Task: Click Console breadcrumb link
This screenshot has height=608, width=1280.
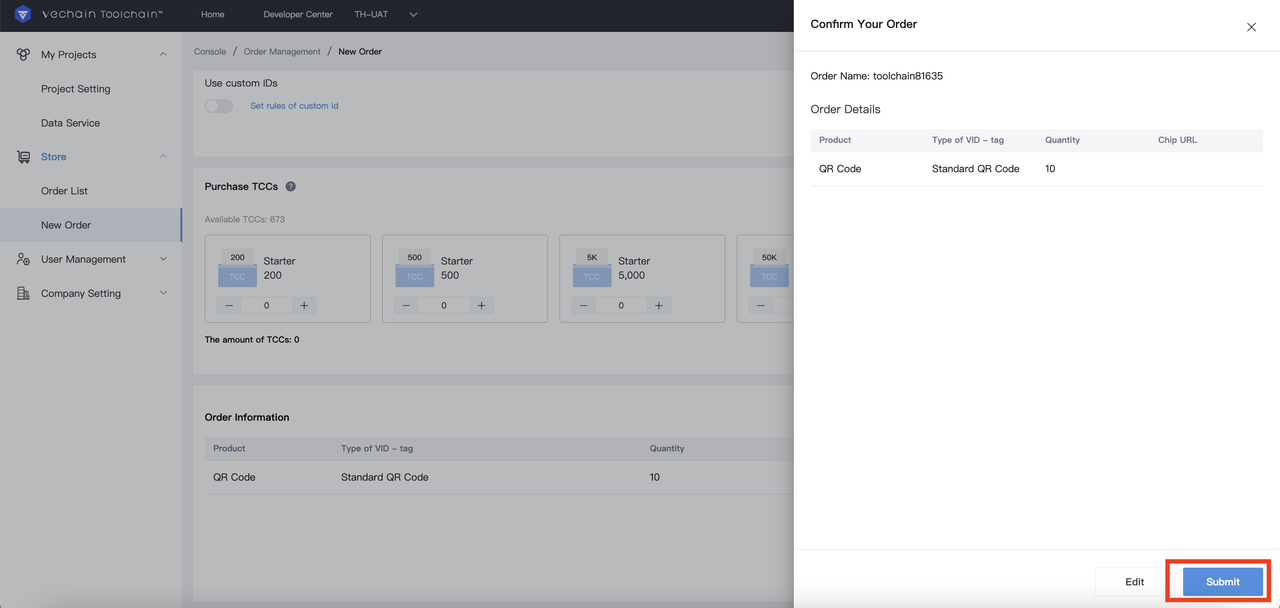Action: (x=210, y=51)
